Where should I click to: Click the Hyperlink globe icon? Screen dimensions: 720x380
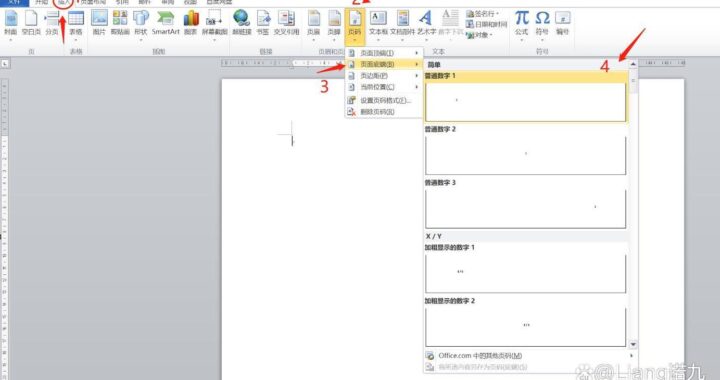242,23
